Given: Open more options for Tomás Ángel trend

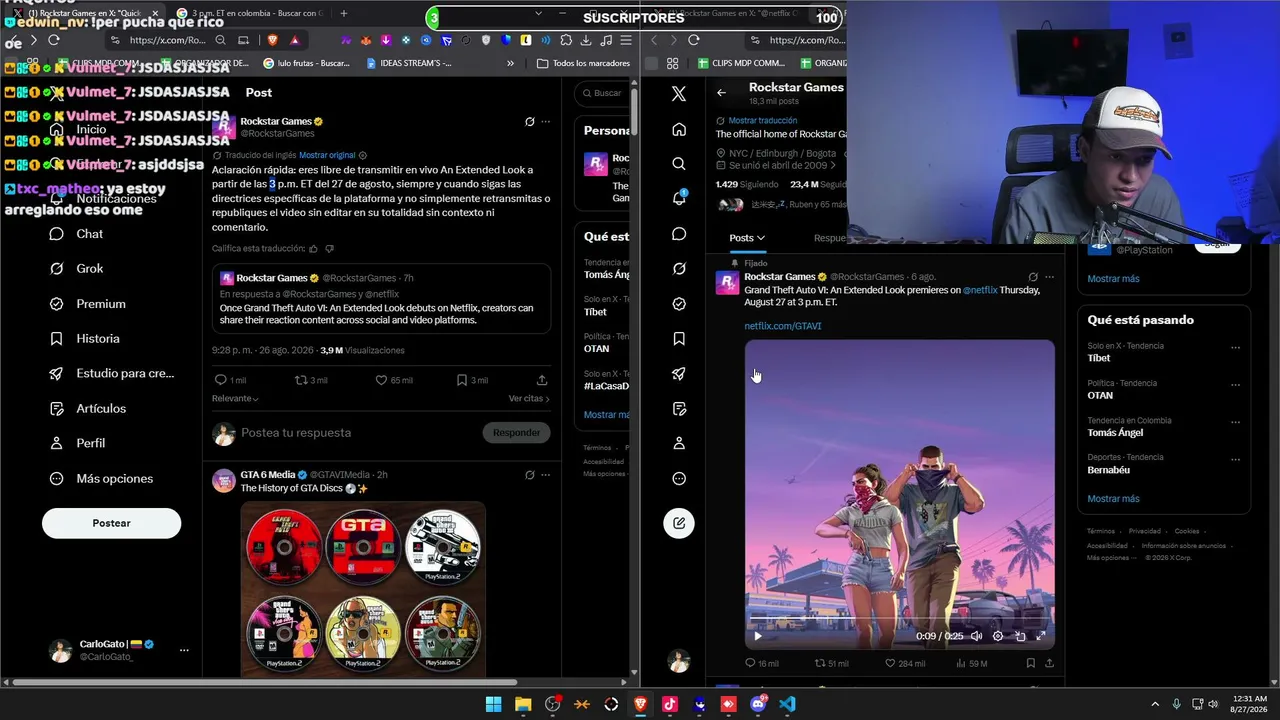Looking at the screenshot, I should pos(1235,423).
